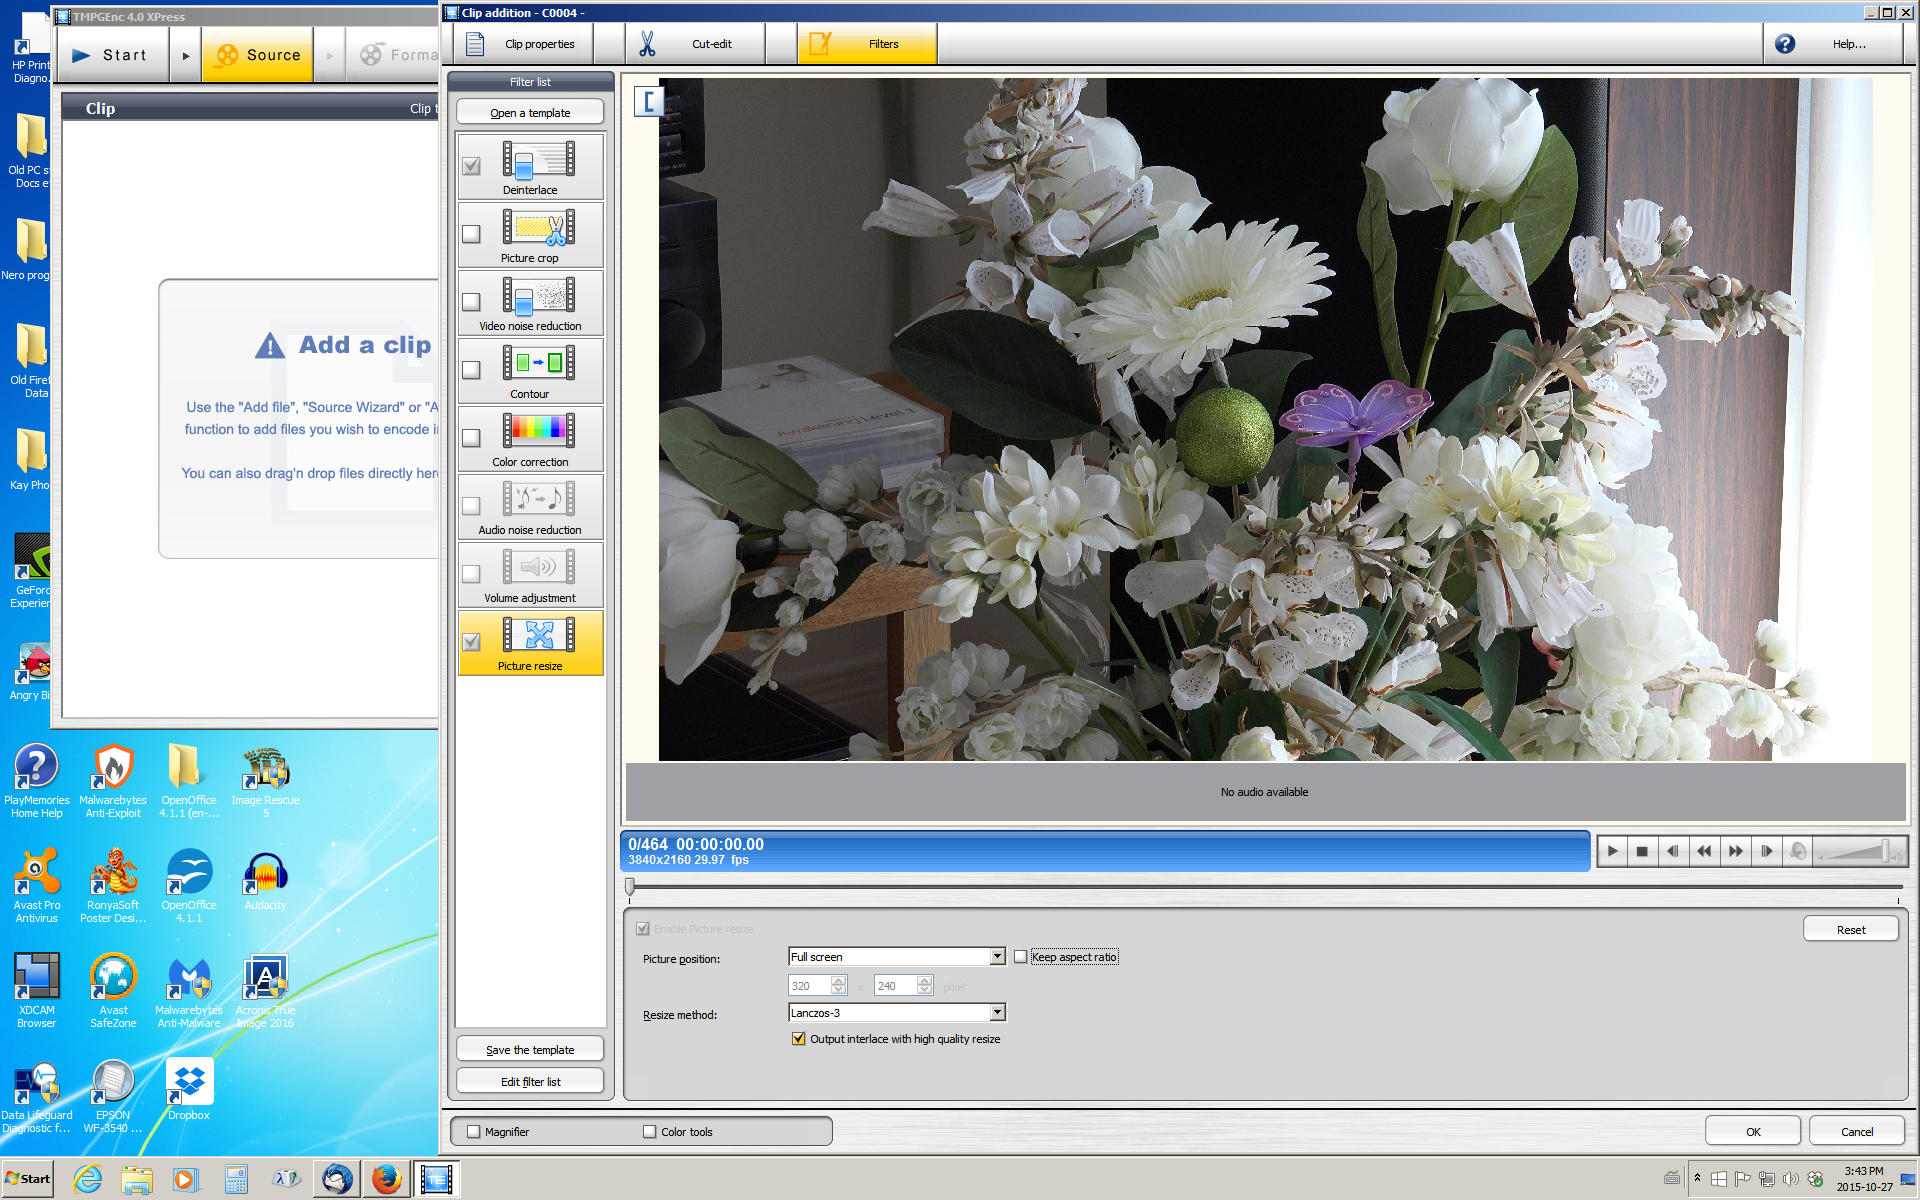This screenshot has width=1920, height=1200.
Task: Enable the Color tools checkbox
Action: [650, 1132]
